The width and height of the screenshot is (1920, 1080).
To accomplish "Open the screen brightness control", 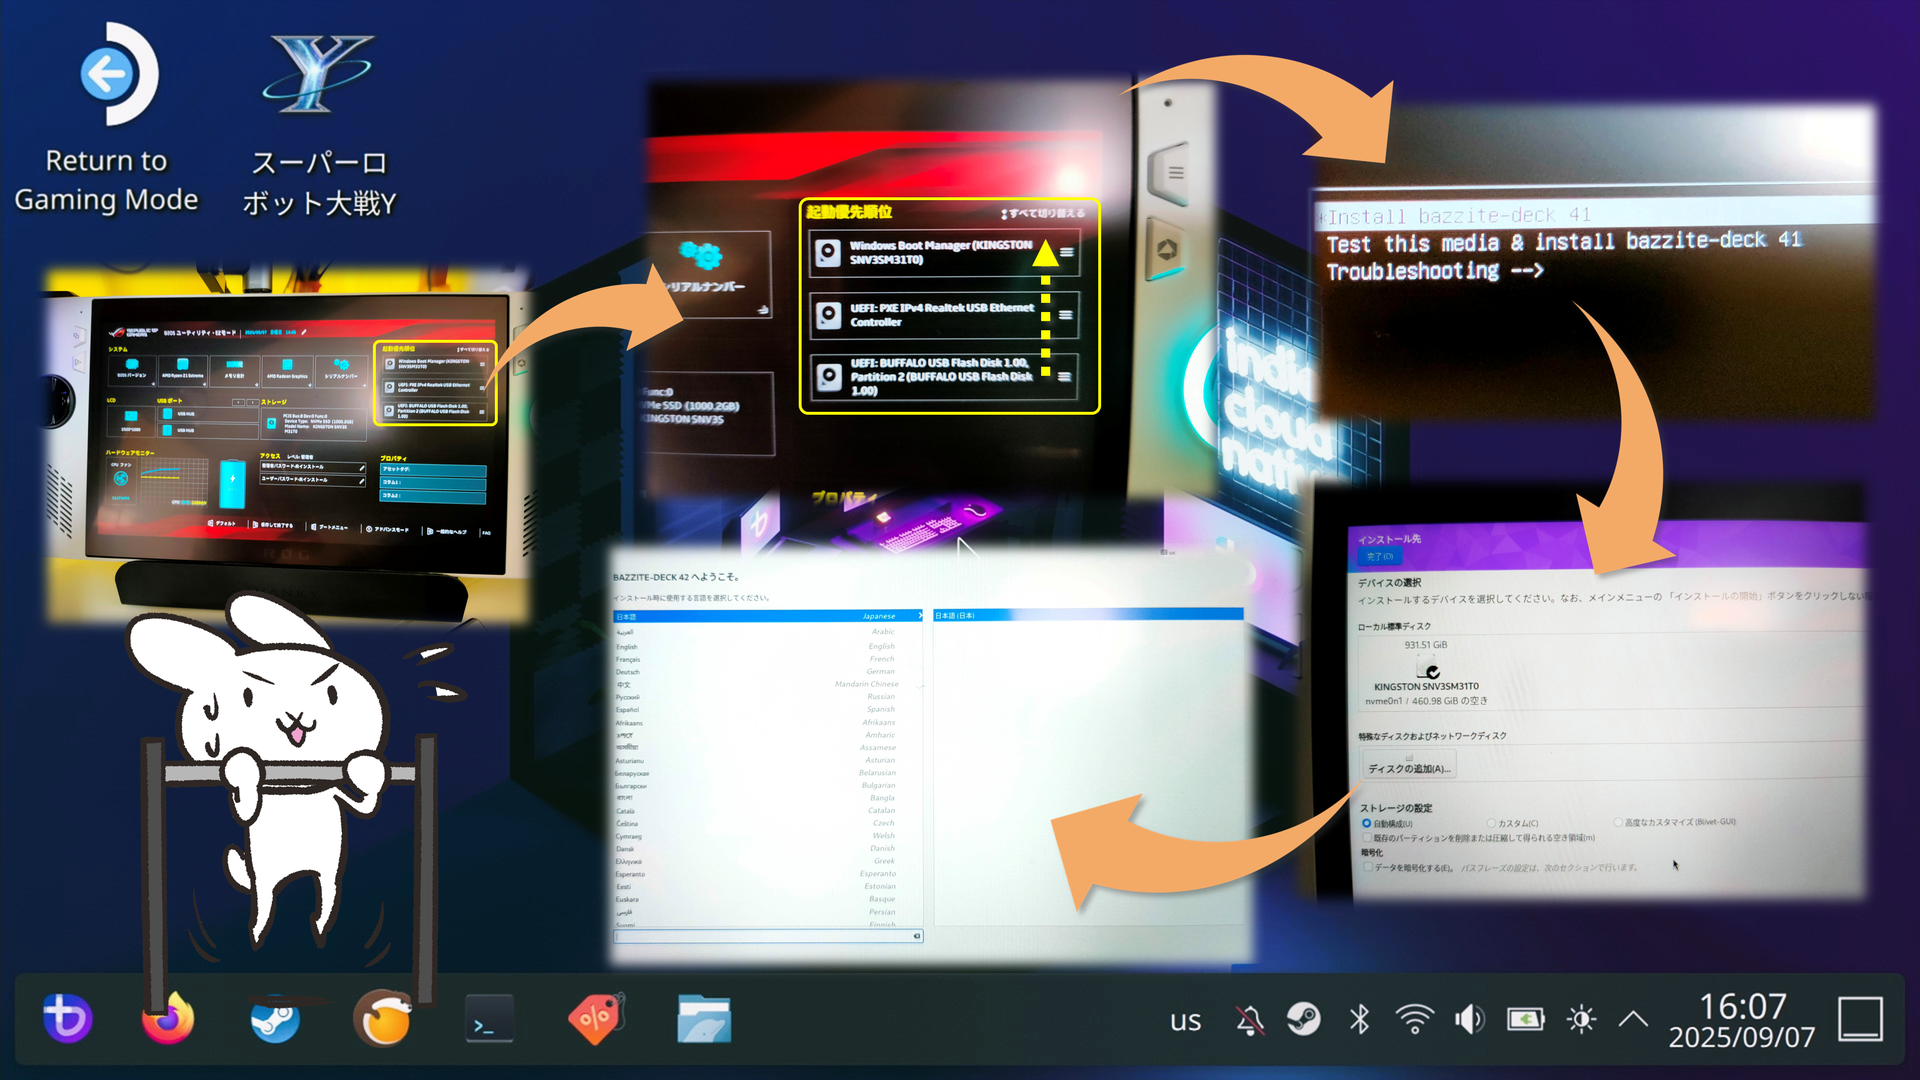I will tap(1581, 1020).
